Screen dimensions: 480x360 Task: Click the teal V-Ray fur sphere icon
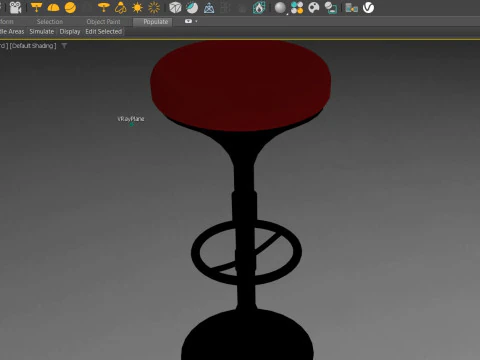click(192, 7)
